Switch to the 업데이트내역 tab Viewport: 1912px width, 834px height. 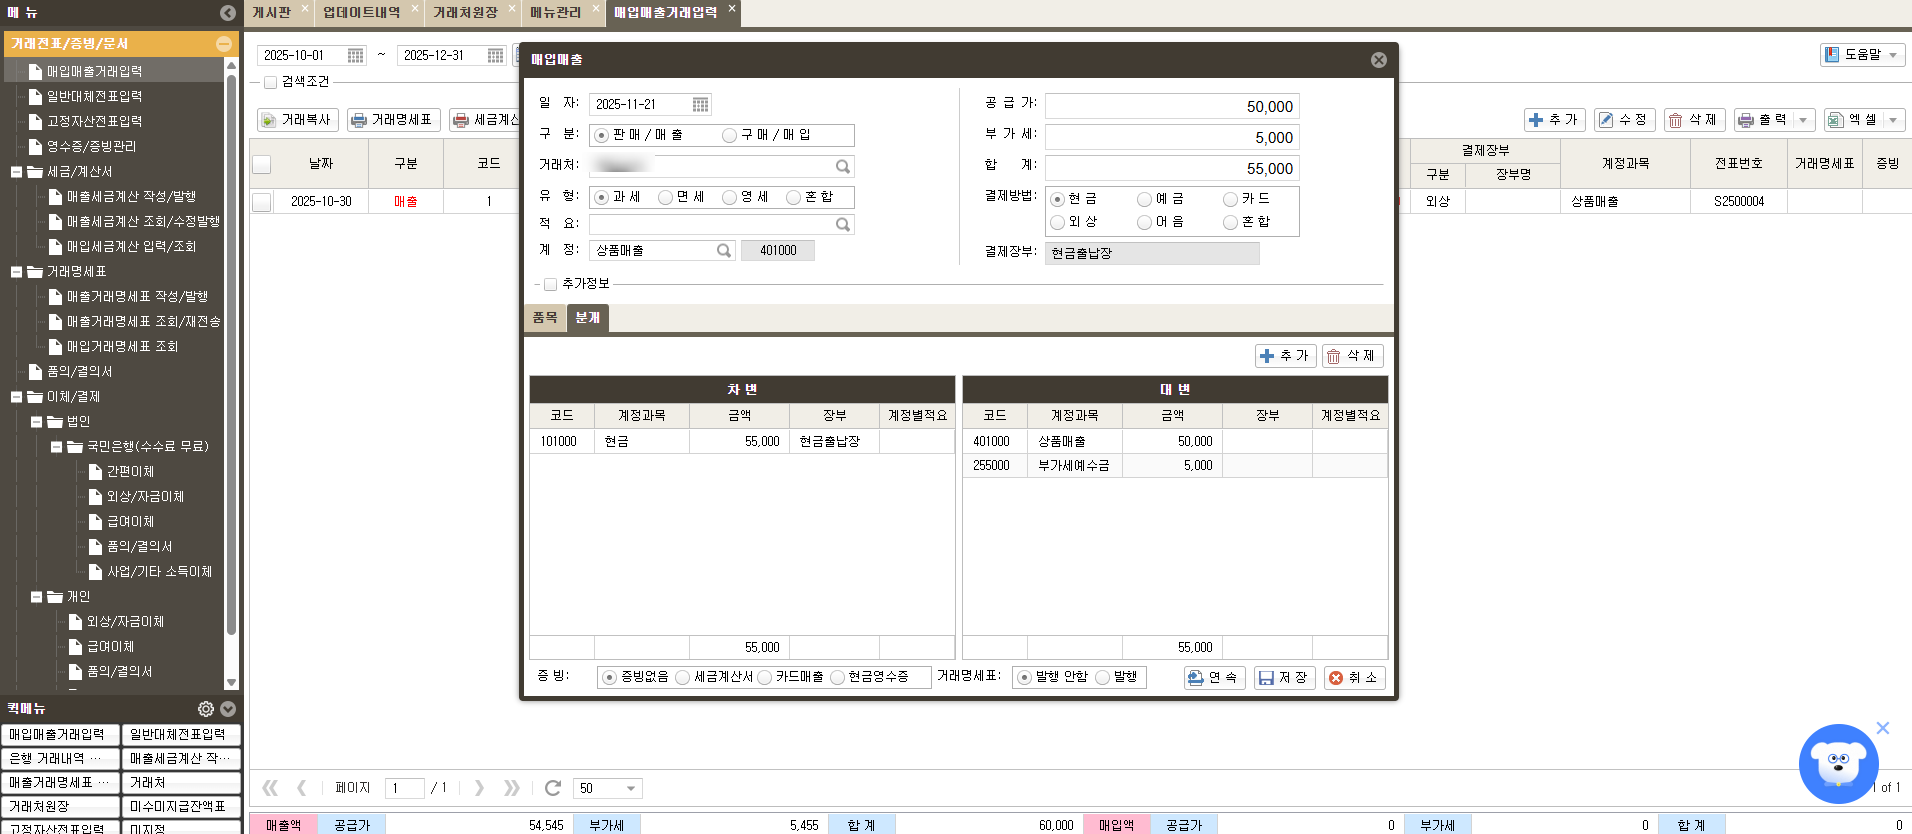[x=361, y=13]
